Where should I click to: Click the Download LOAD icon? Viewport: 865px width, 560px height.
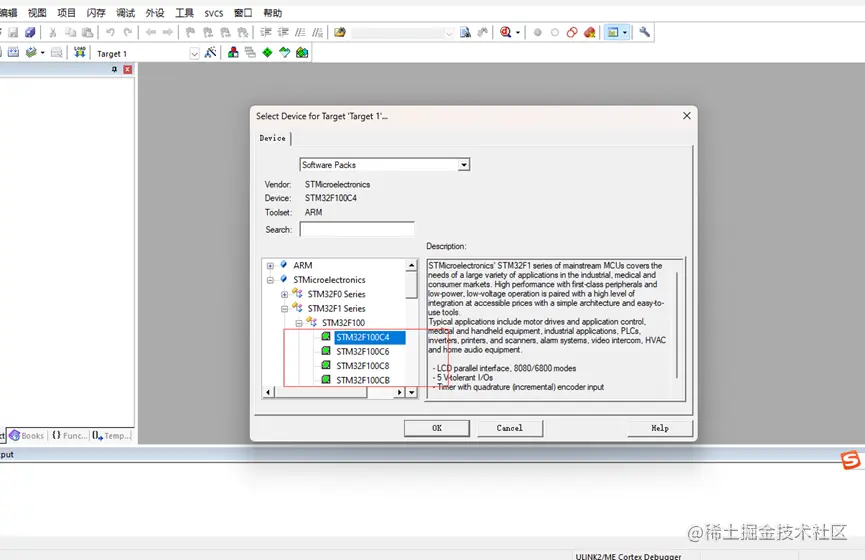click(x=79, y=52)
